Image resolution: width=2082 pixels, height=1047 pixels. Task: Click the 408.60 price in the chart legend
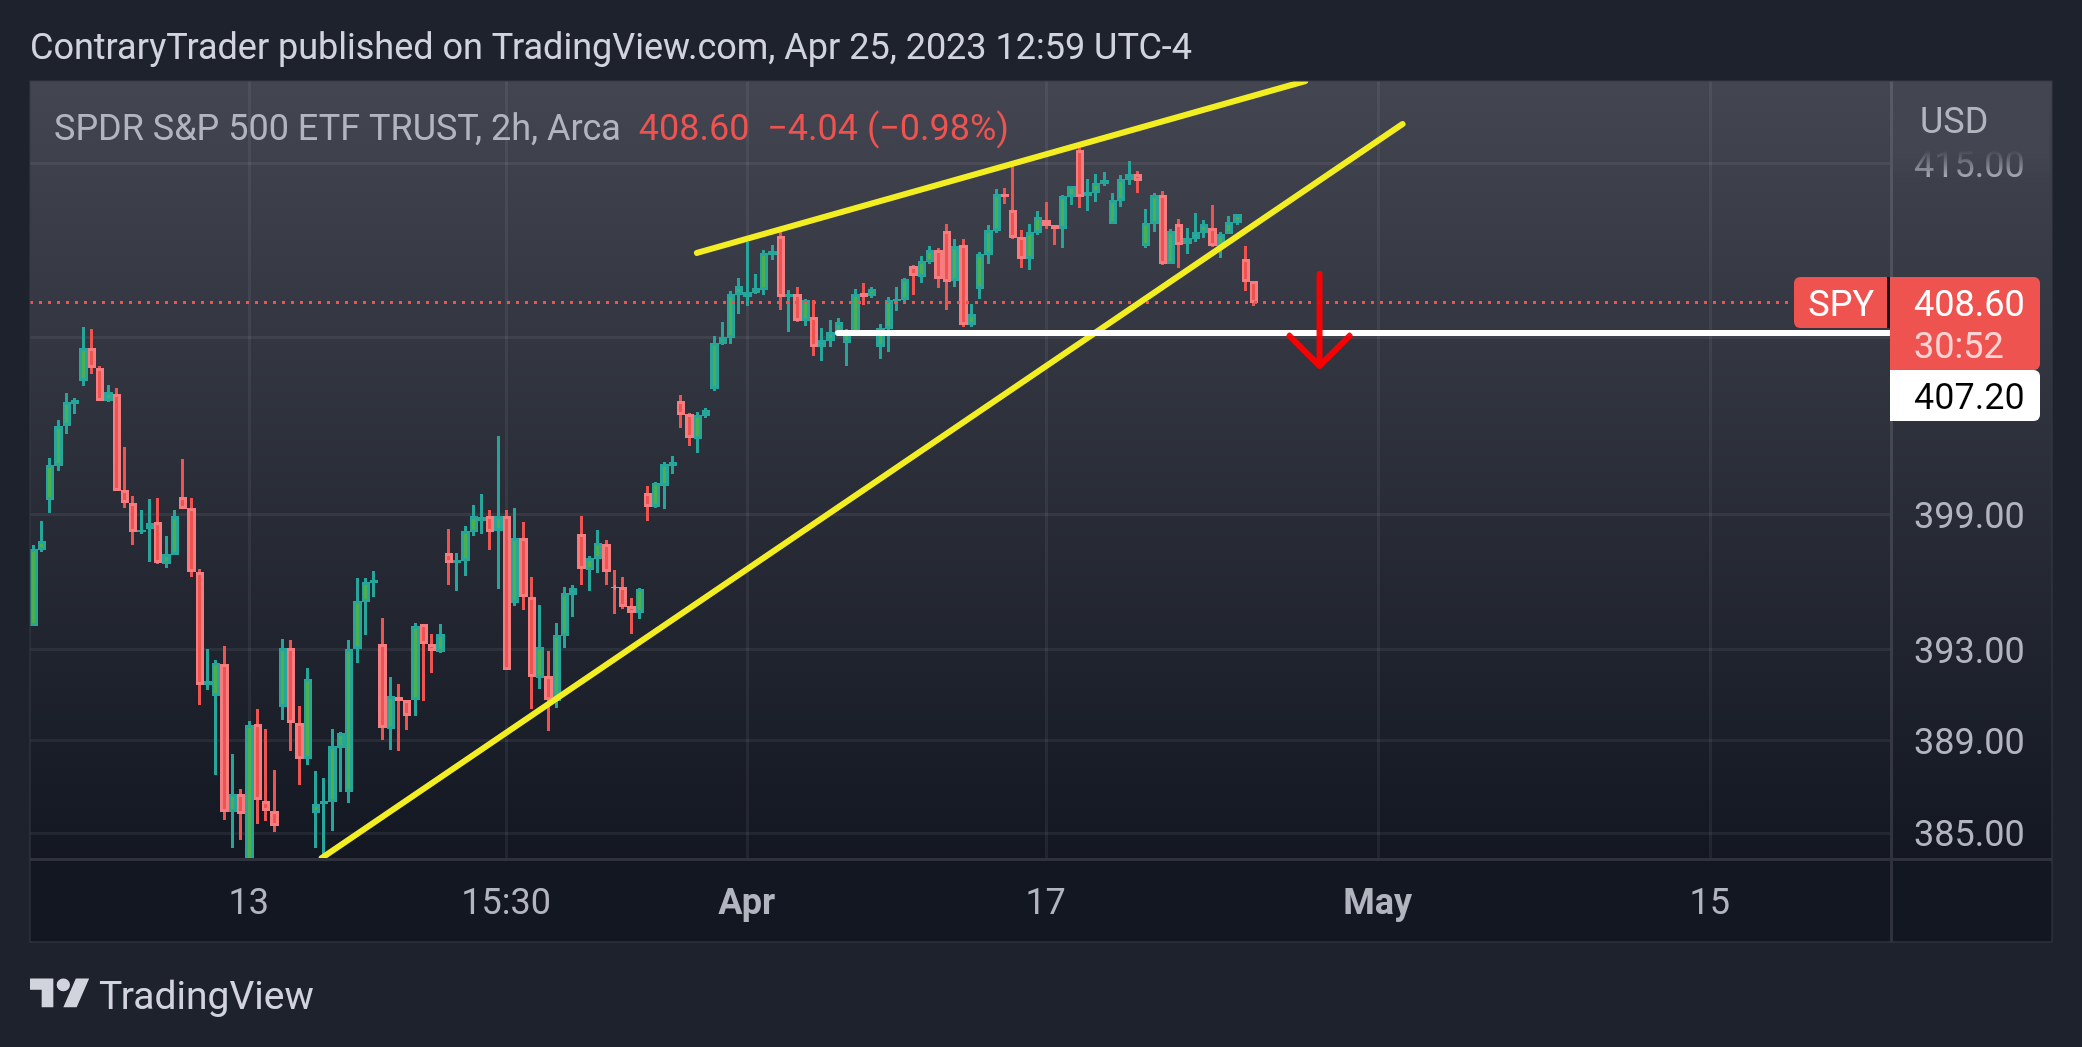click(694, 128)
